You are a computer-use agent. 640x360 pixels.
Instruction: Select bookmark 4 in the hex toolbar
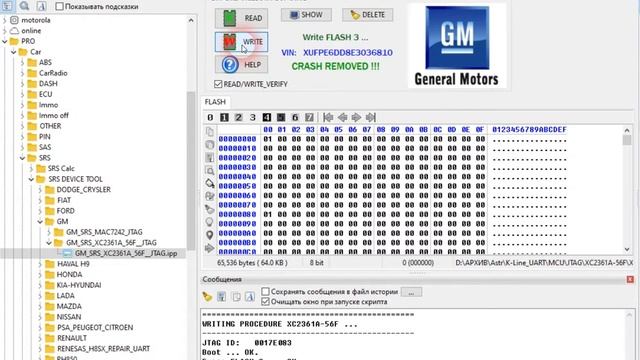point(267,118)
